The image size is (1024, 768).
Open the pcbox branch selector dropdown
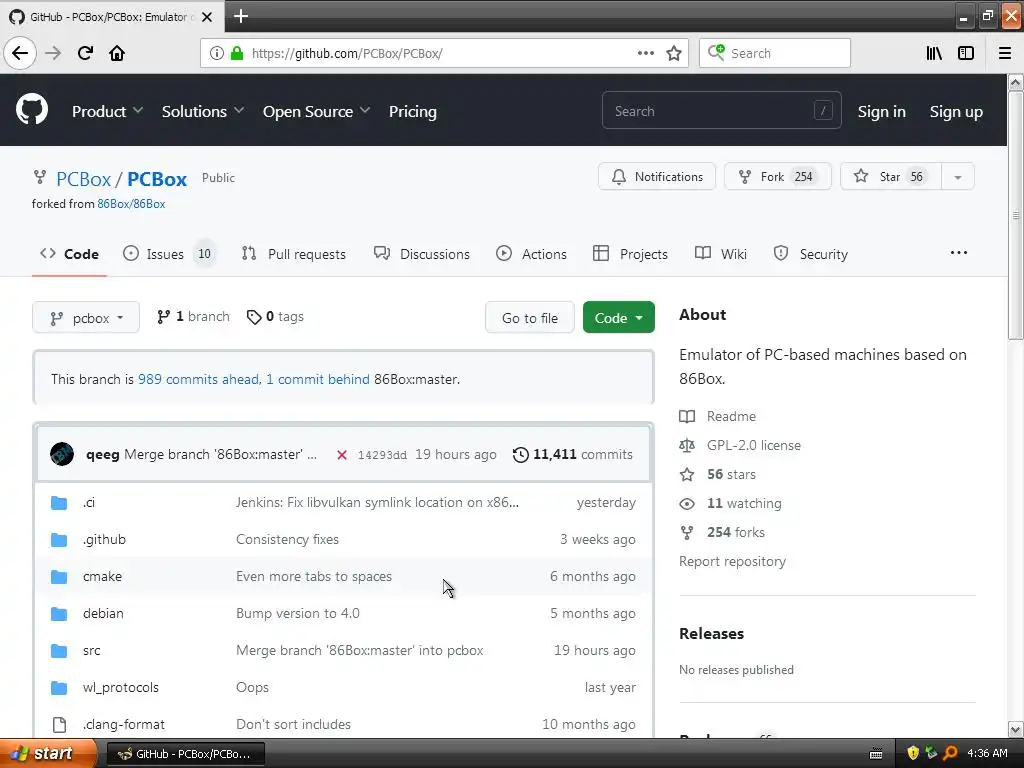[x=86, y=317]
